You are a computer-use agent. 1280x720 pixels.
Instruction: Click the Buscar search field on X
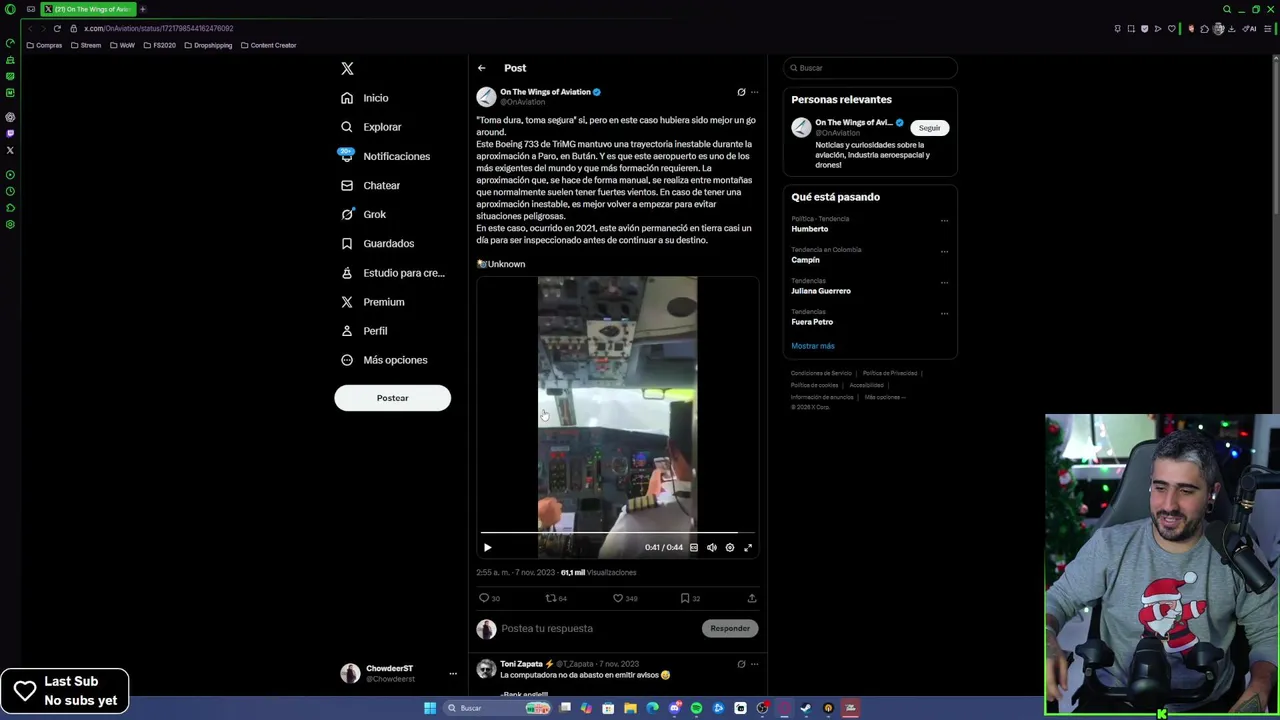click(x=870, y=68)
